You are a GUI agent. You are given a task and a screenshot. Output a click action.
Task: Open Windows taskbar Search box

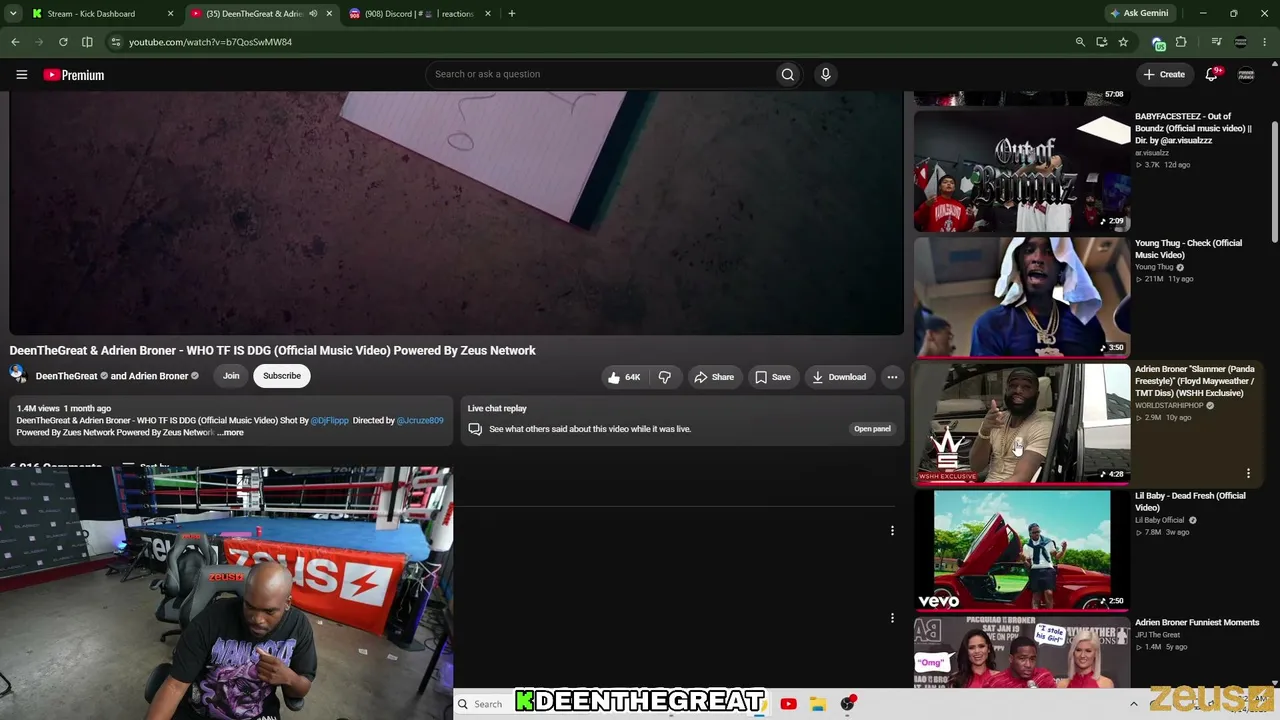click(482, 704)
